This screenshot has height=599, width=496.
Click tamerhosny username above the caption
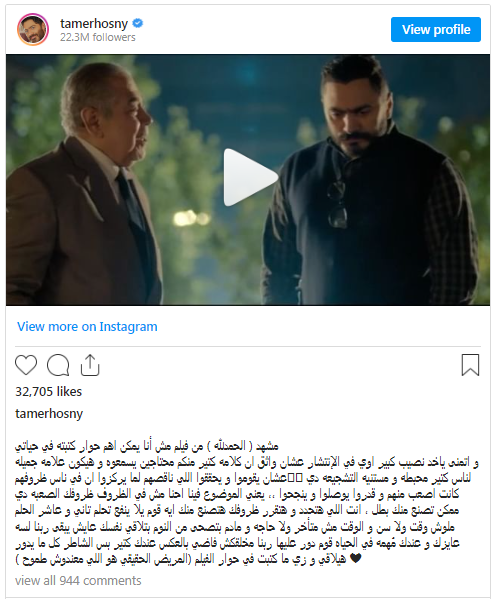point(49,414)
